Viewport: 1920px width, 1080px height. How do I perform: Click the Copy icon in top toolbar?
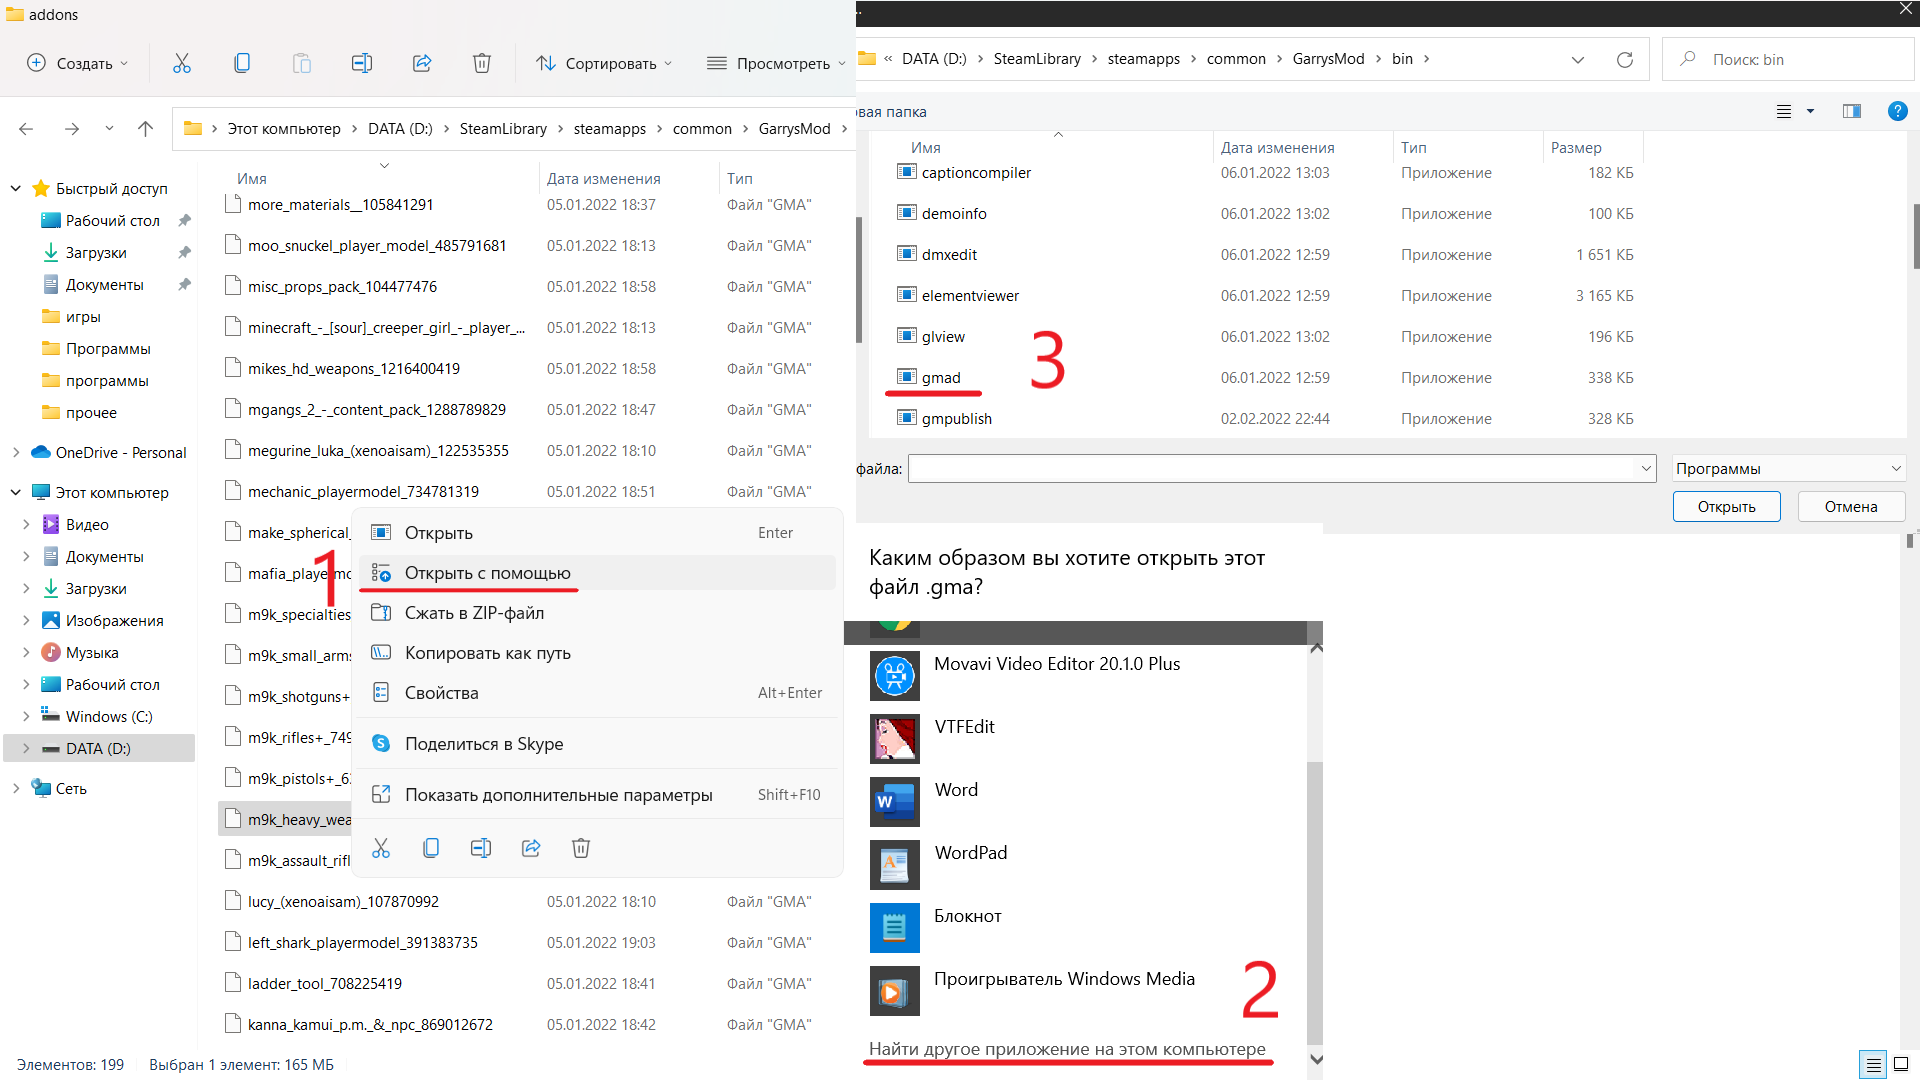(241, 63)
